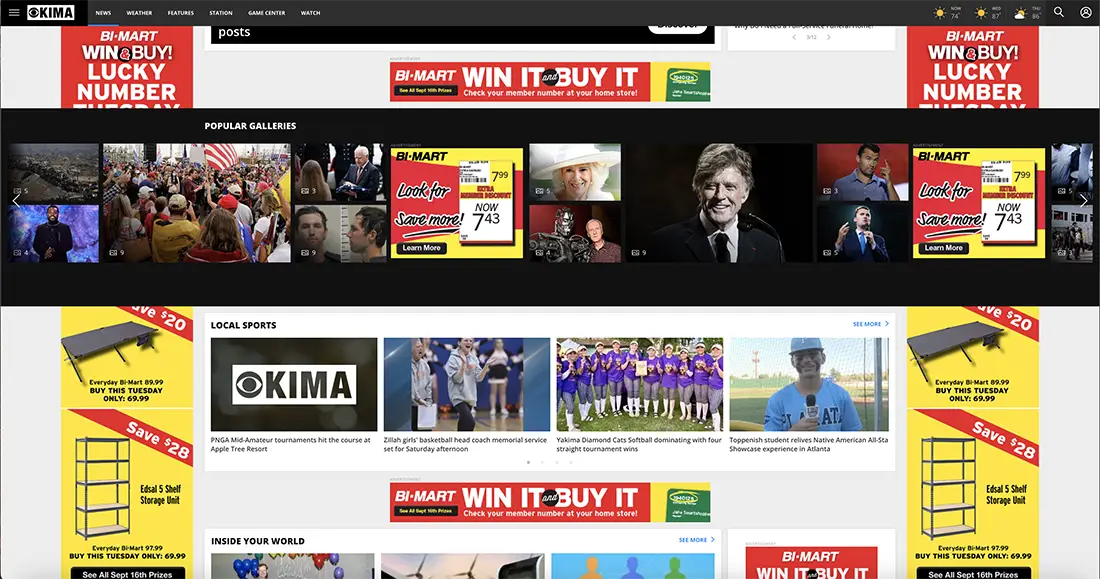Click the basketball coach photo thumbnail
The image size is (1100, 579).
coord(467,385)
